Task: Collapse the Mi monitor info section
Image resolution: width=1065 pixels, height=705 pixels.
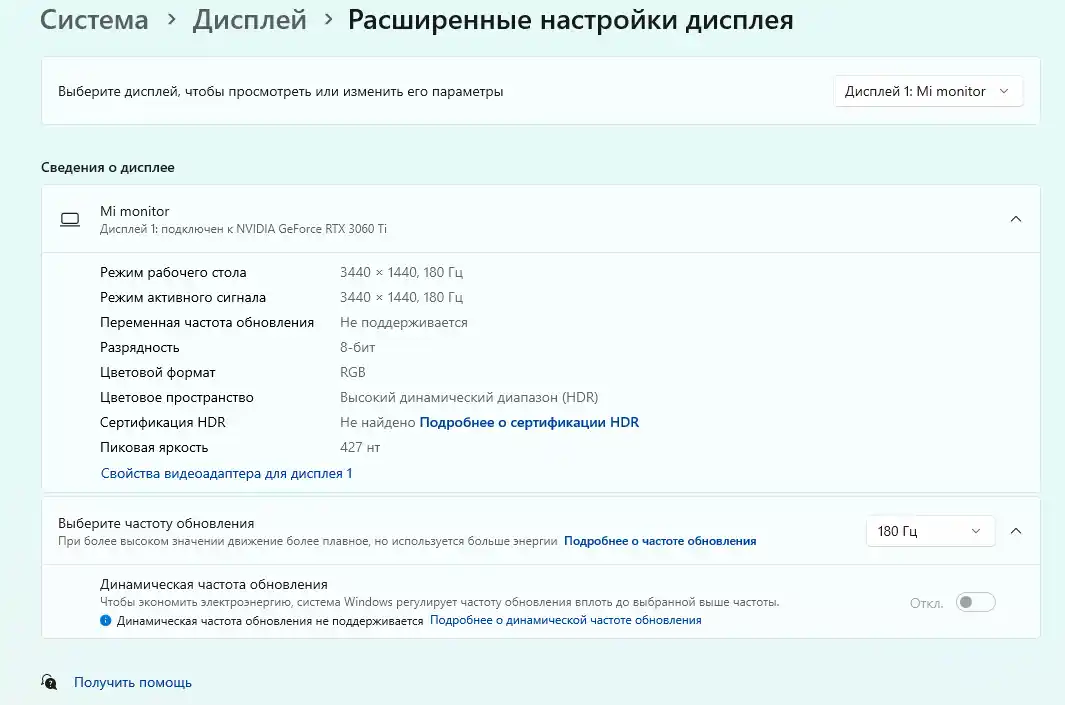Action: 1015,219
